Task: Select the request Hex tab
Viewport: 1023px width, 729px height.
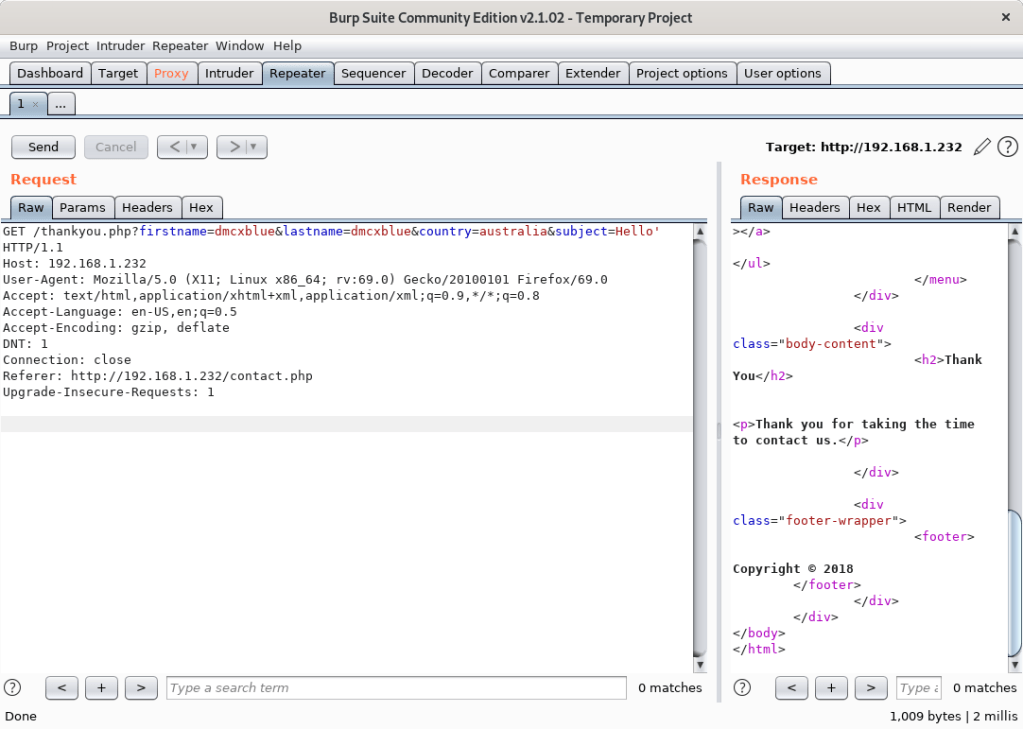Action: tap(201, 207)
